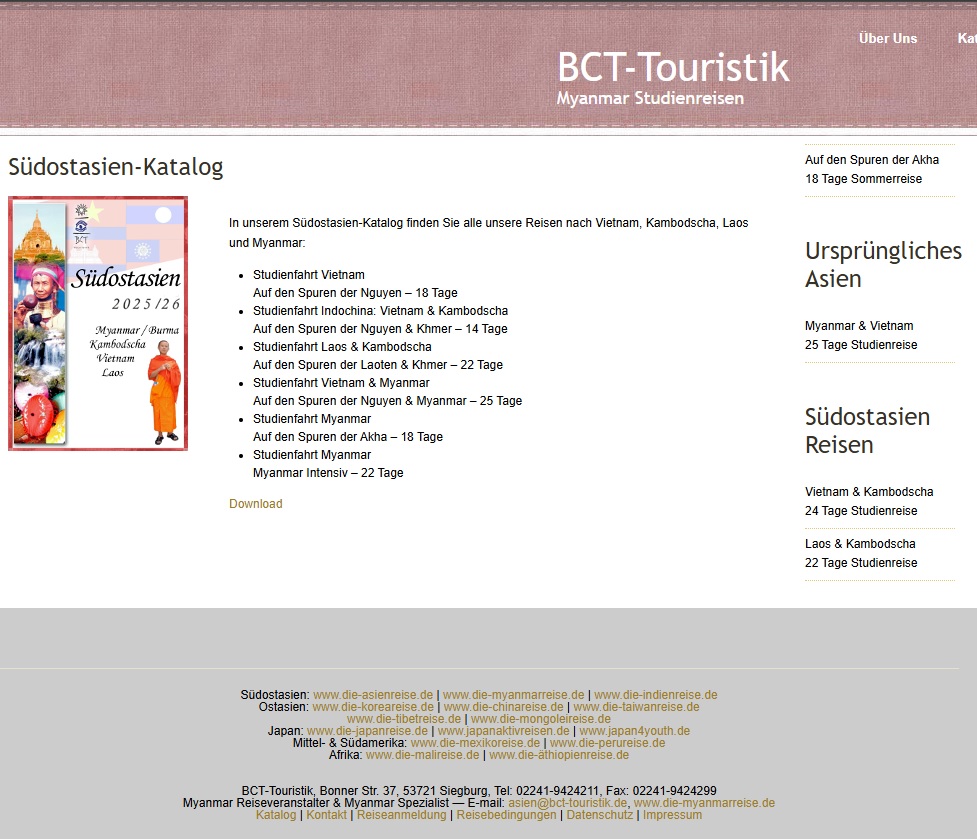Open Auf den Spuren der Akha sidebar link

(872, 169)
